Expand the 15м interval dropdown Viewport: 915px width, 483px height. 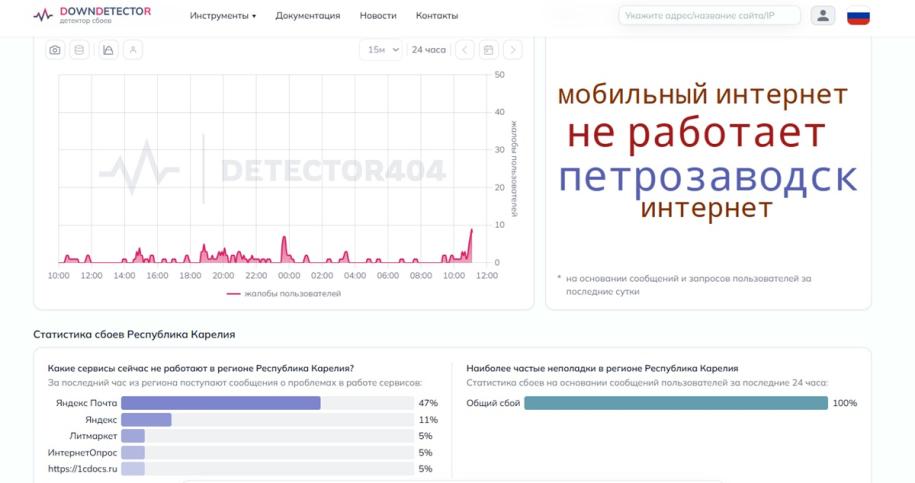click(380, 50)
